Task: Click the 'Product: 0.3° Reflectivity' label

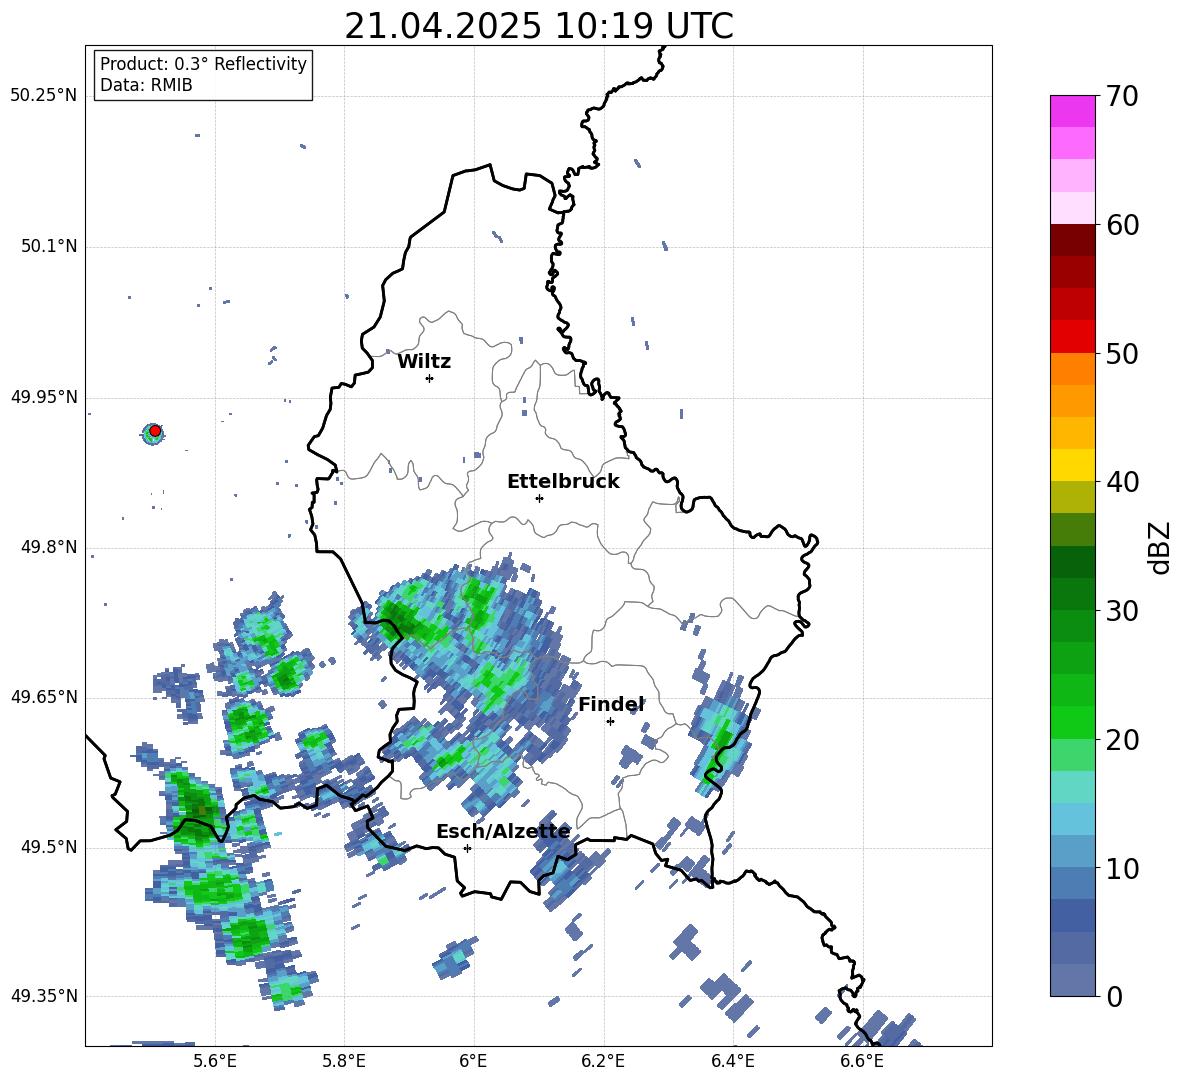Action: tap(203, 64)
